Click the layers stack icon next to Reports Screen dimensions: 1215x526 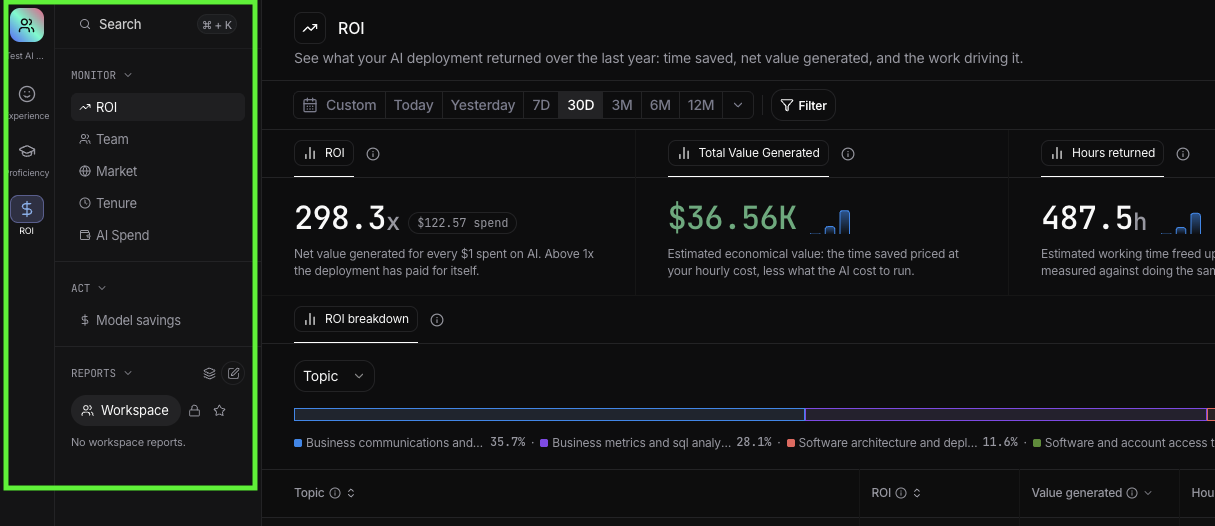click(x=209, y=373)
